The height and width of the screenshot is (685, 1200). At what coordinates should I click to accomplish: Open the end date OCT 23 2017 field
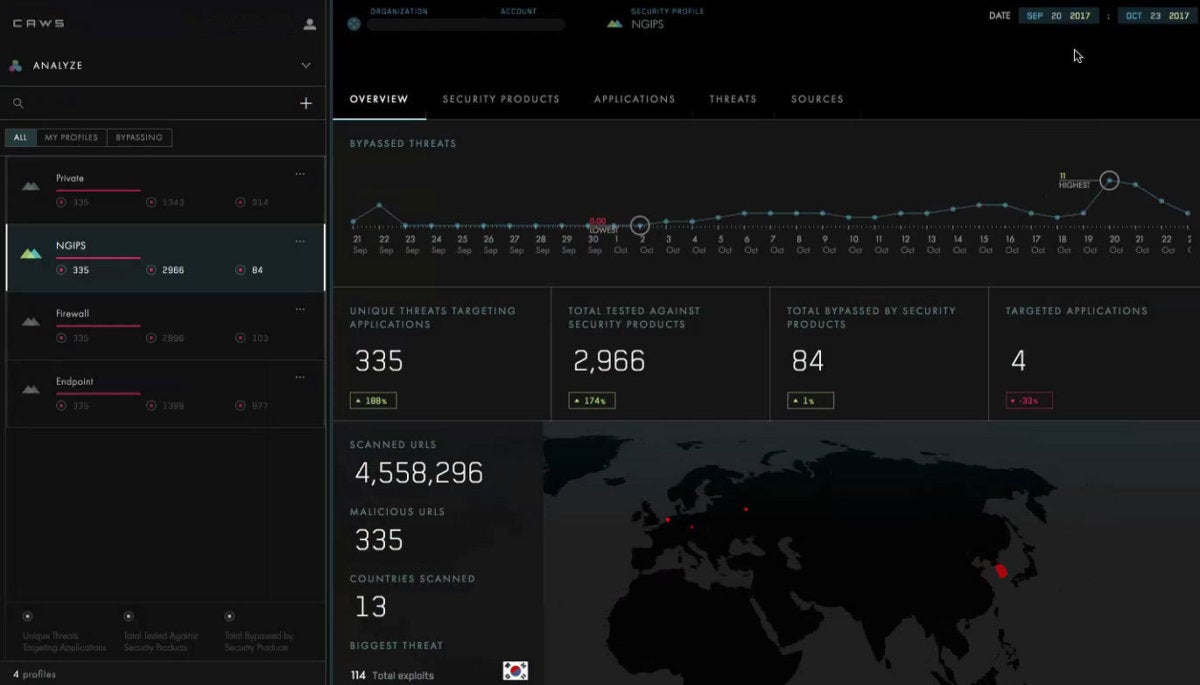(x=1158, y=16)
